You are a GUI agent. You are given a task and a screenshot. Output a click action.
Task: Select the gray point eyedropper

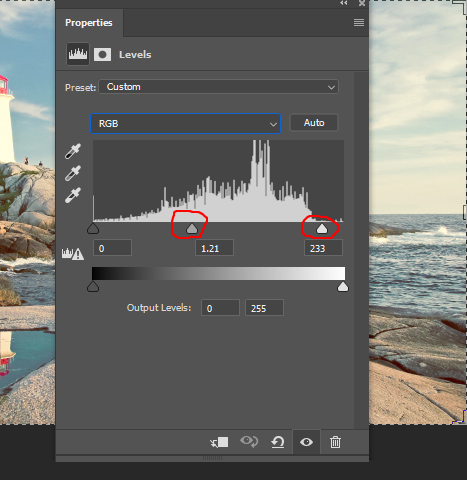click(73, 173)
